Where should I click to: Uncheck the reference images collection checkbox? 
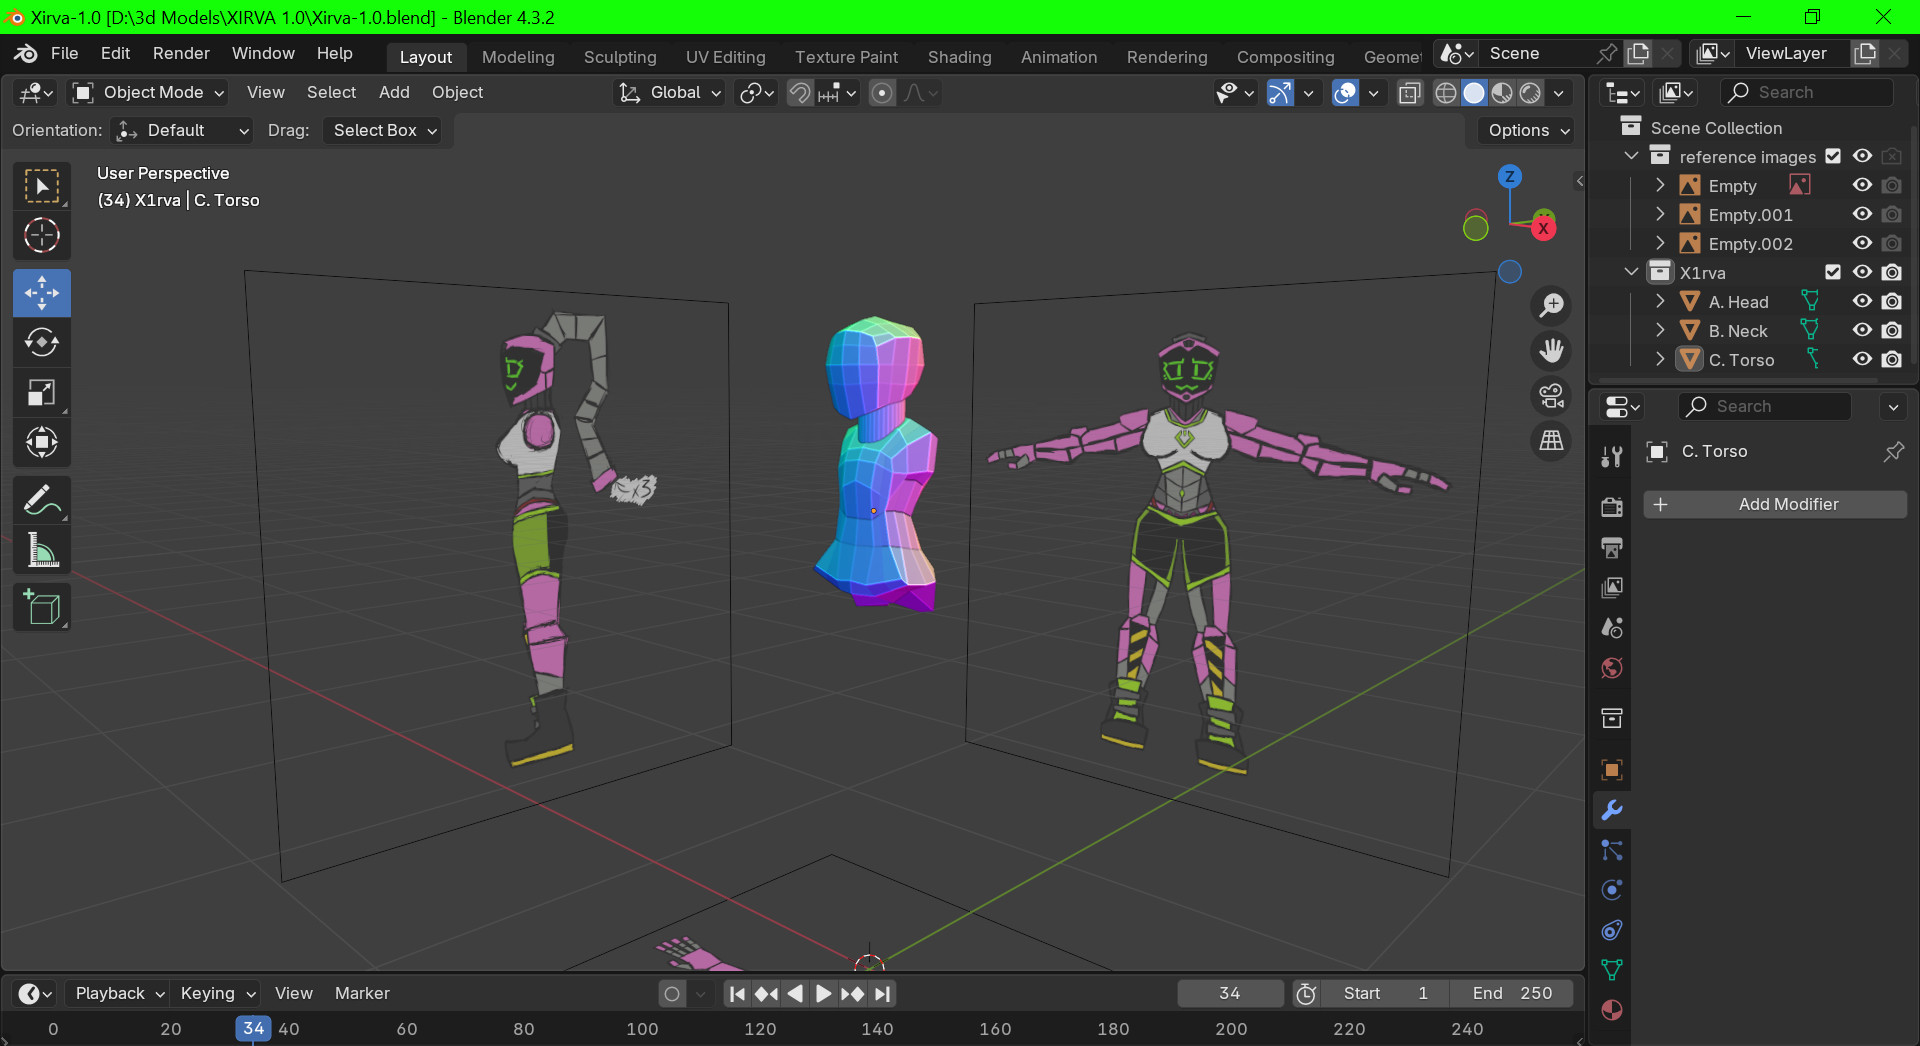(1833, 156)
